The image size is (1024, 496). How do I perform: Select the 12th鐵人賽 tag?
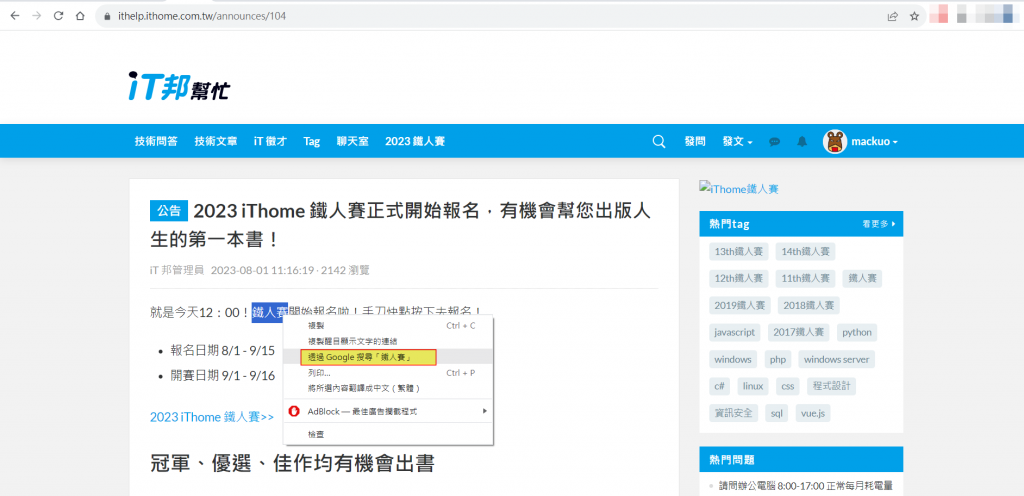click(x=739, y=278)
